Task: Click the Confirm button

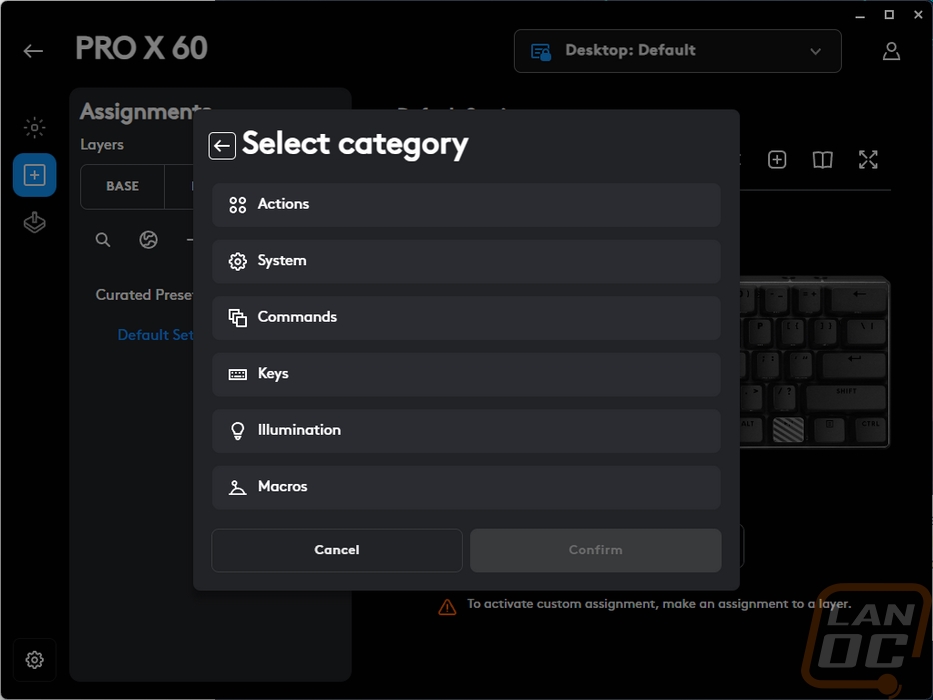Action: [596, 550]
